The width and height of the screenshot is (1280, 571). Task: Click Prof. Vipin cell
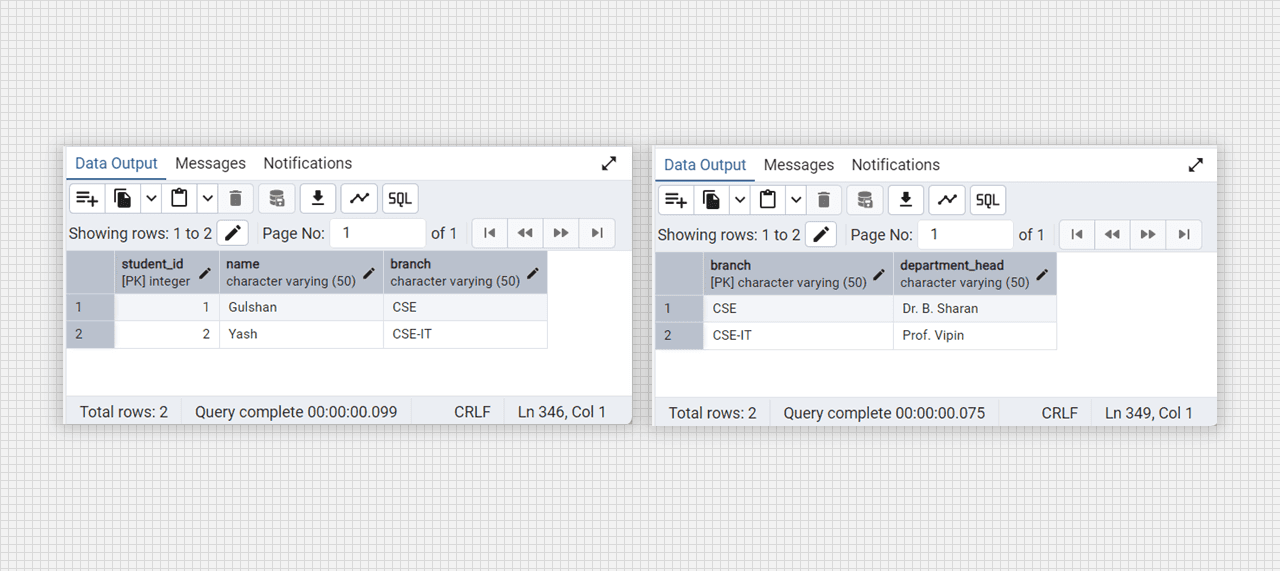pos(975,335)
